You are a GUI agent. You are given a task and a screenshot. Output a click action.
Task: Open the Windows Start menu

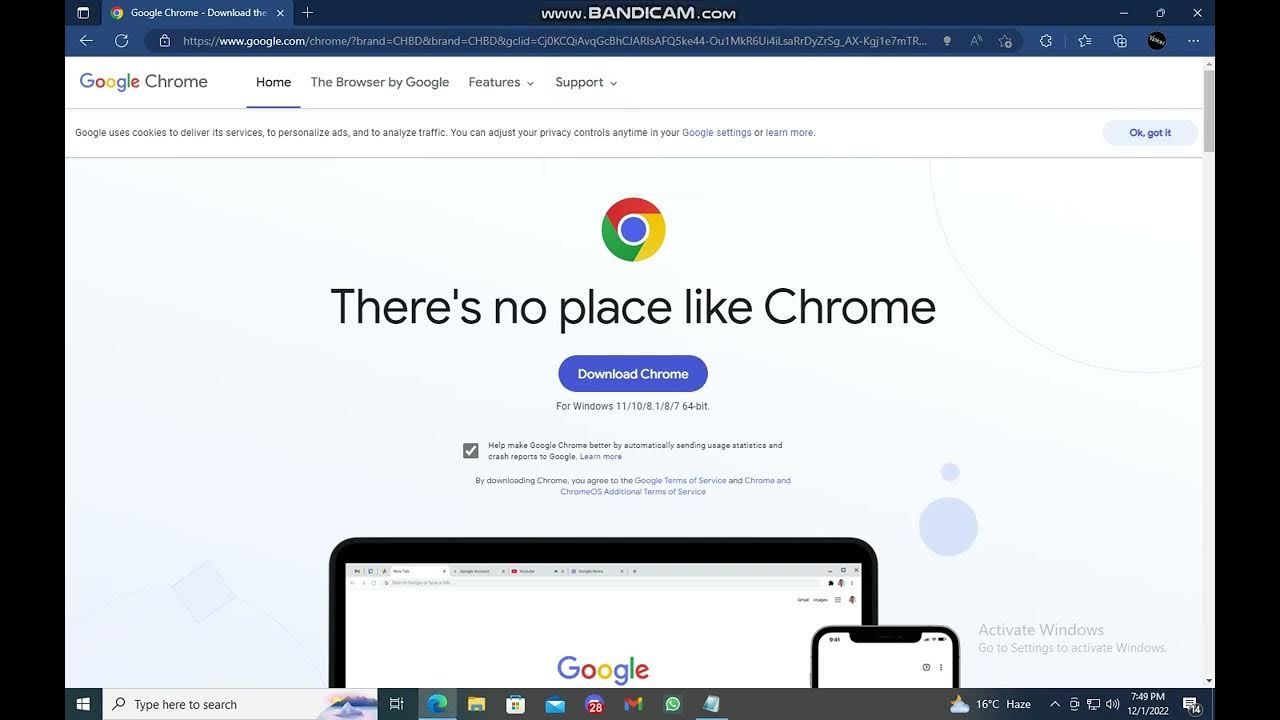click(x=83, y=704)
